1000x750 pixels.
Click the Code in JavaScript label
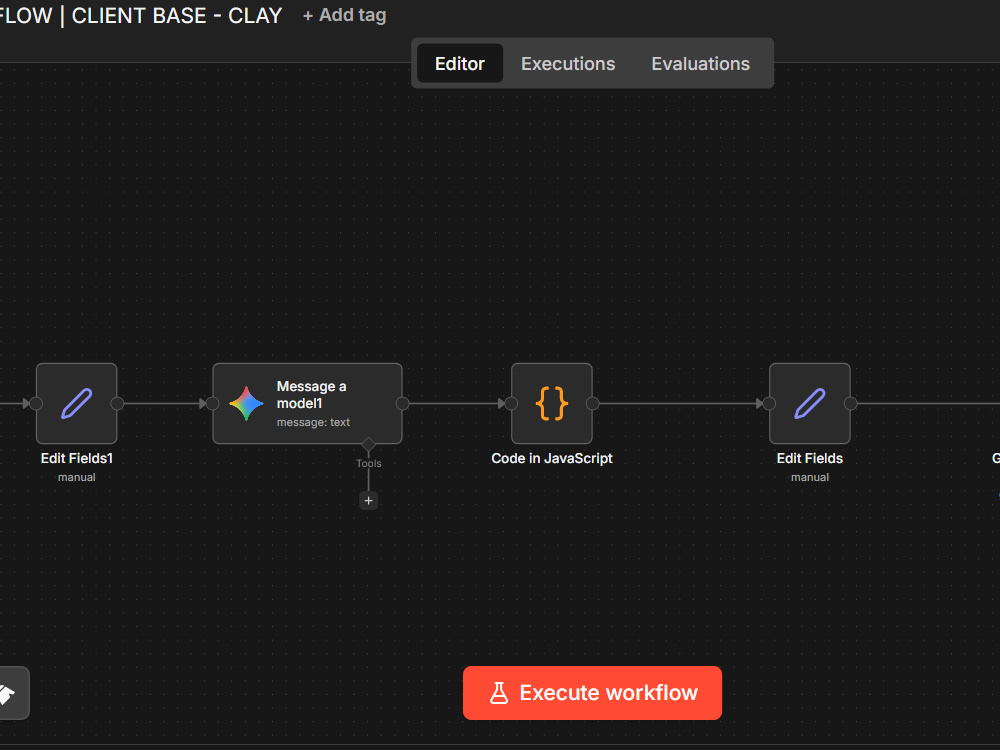click(552, 458)
